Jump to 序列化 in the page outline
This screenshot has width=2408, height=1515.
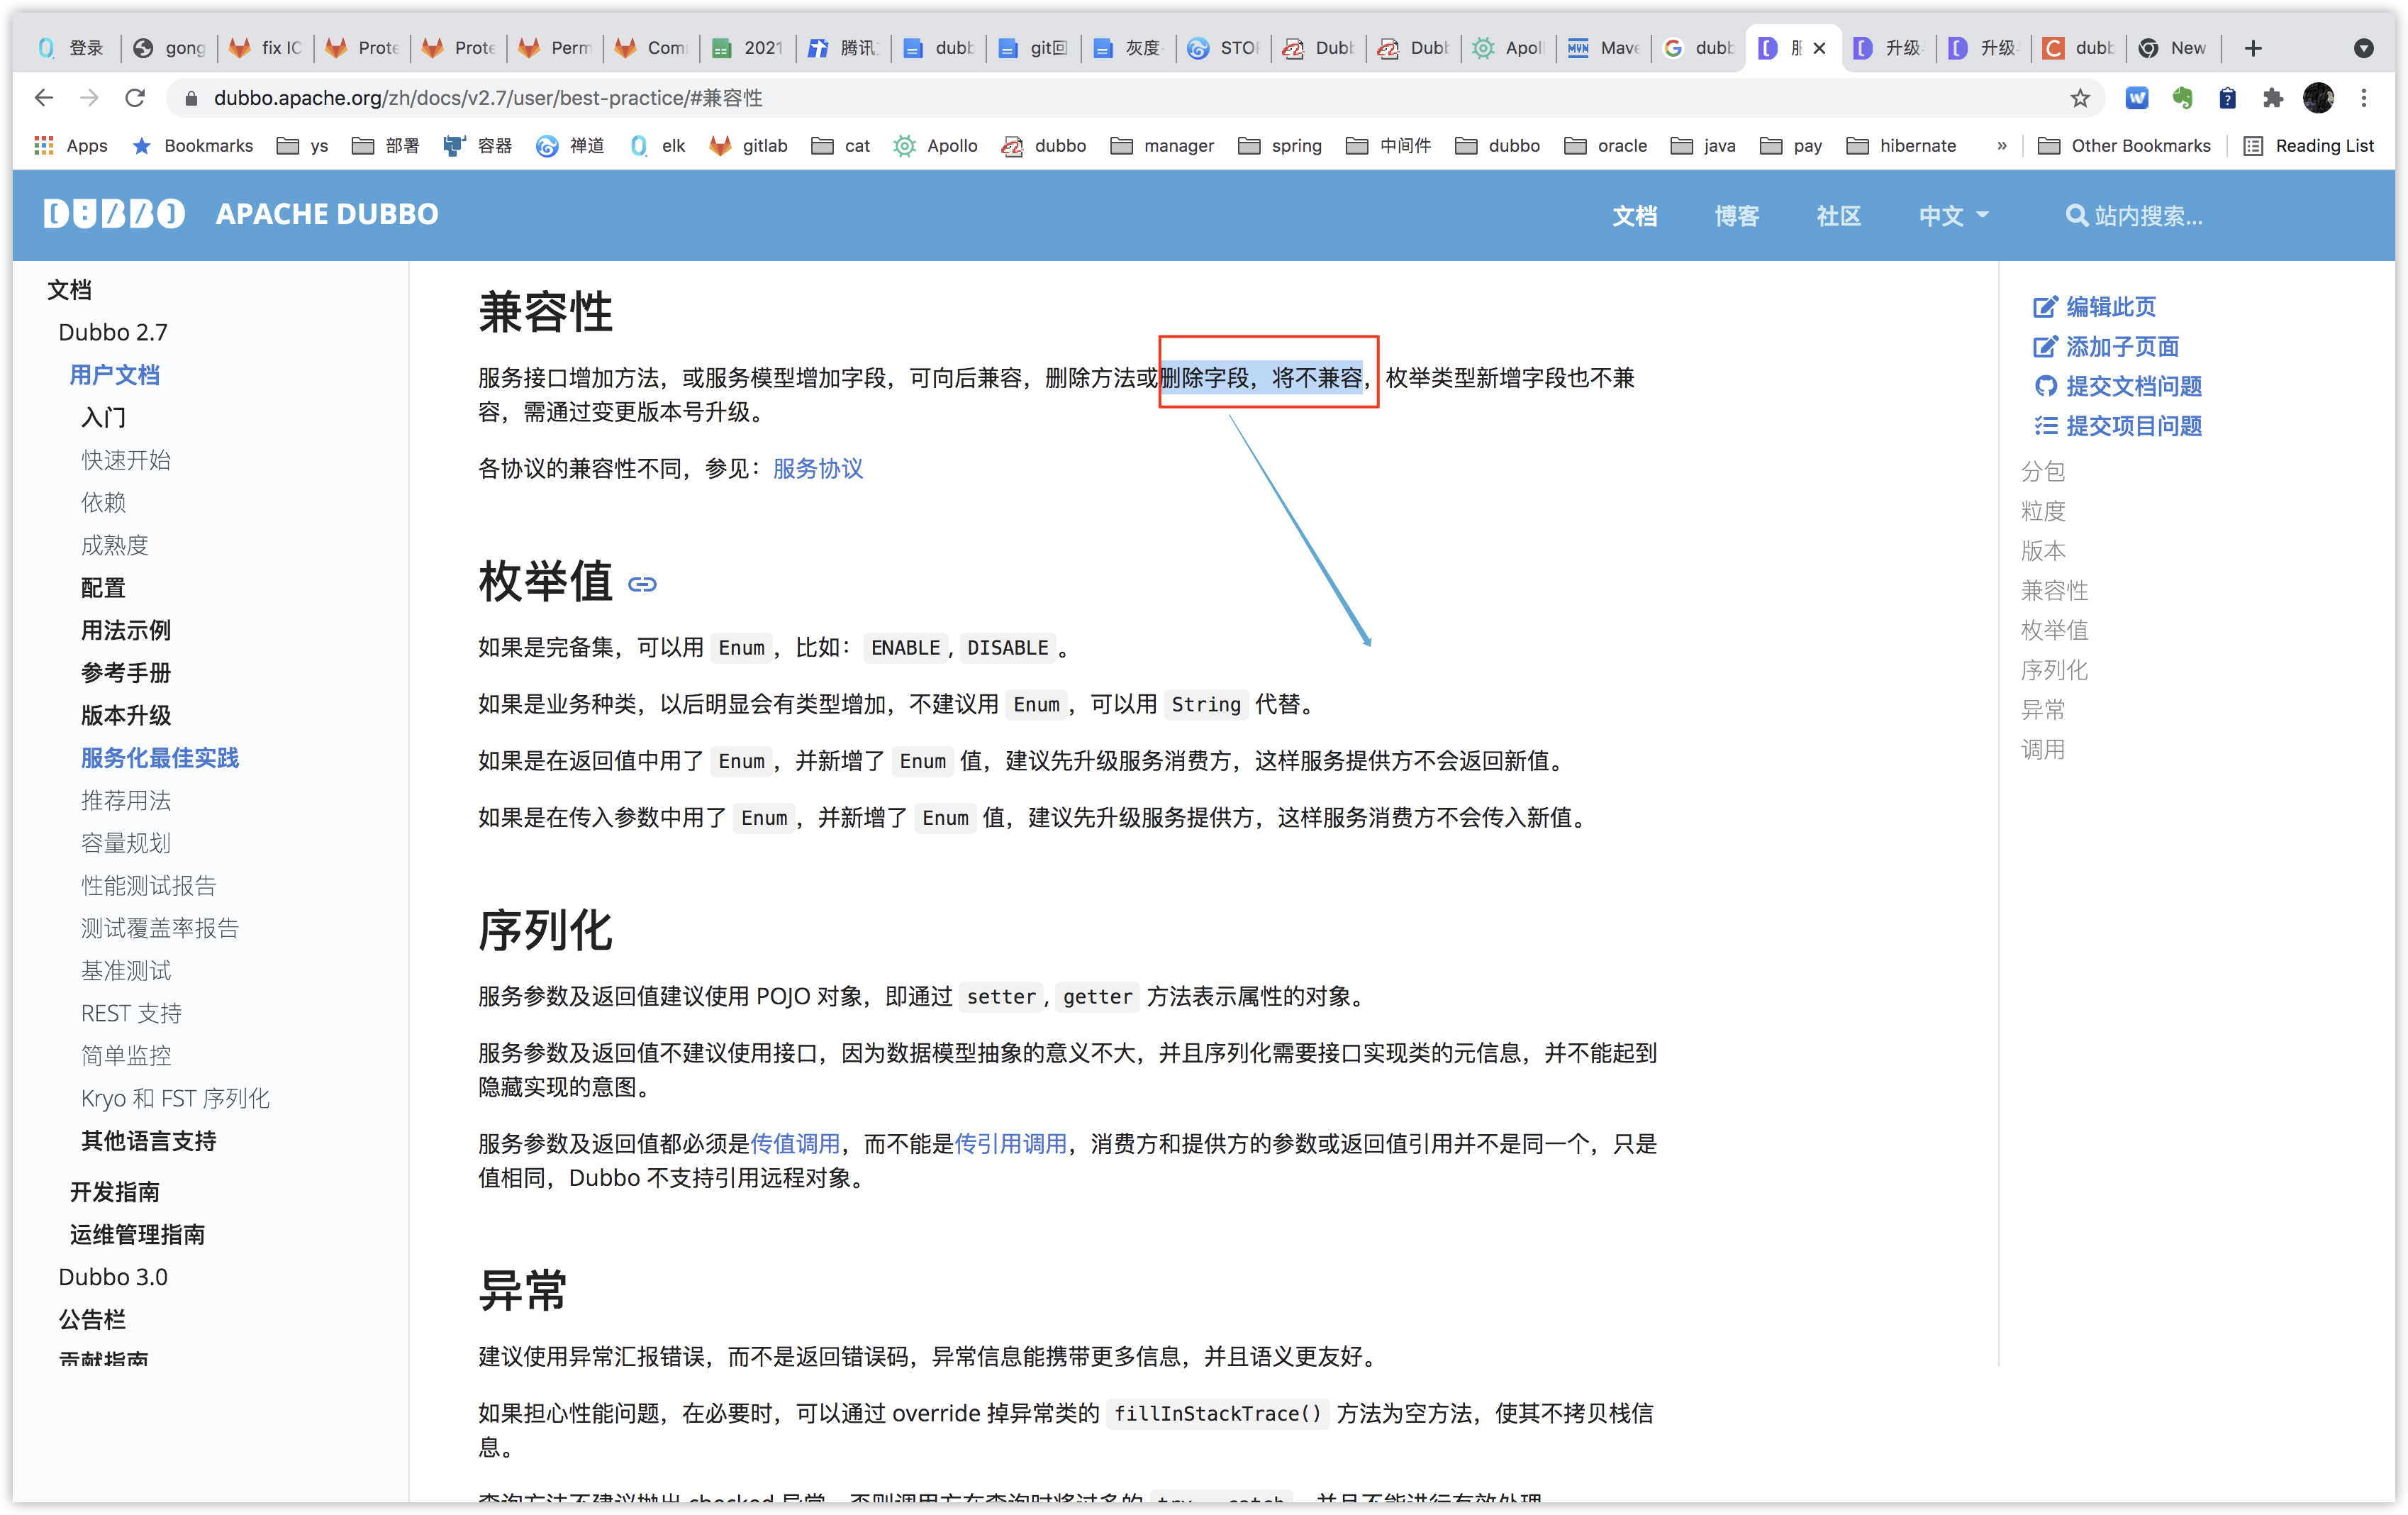2054,670
